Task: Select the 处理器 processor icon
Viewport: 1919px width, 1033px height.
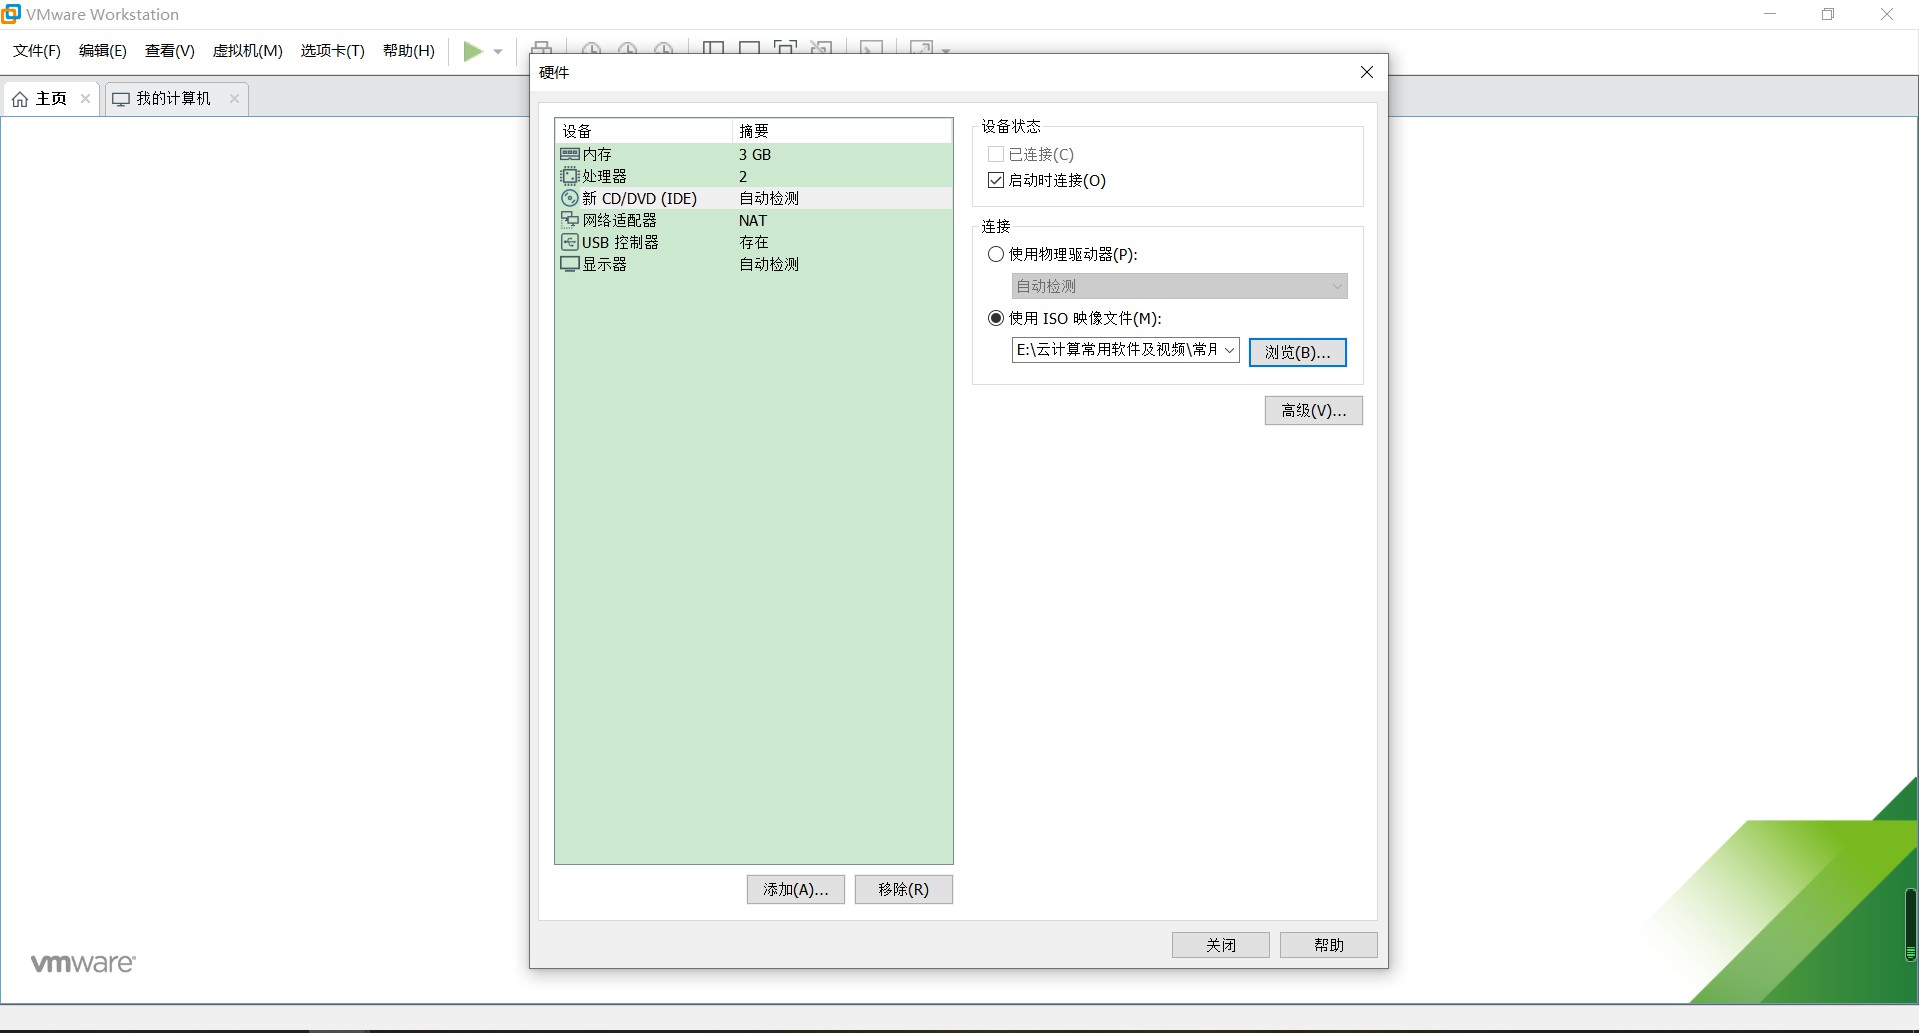Action: (570, 176)
